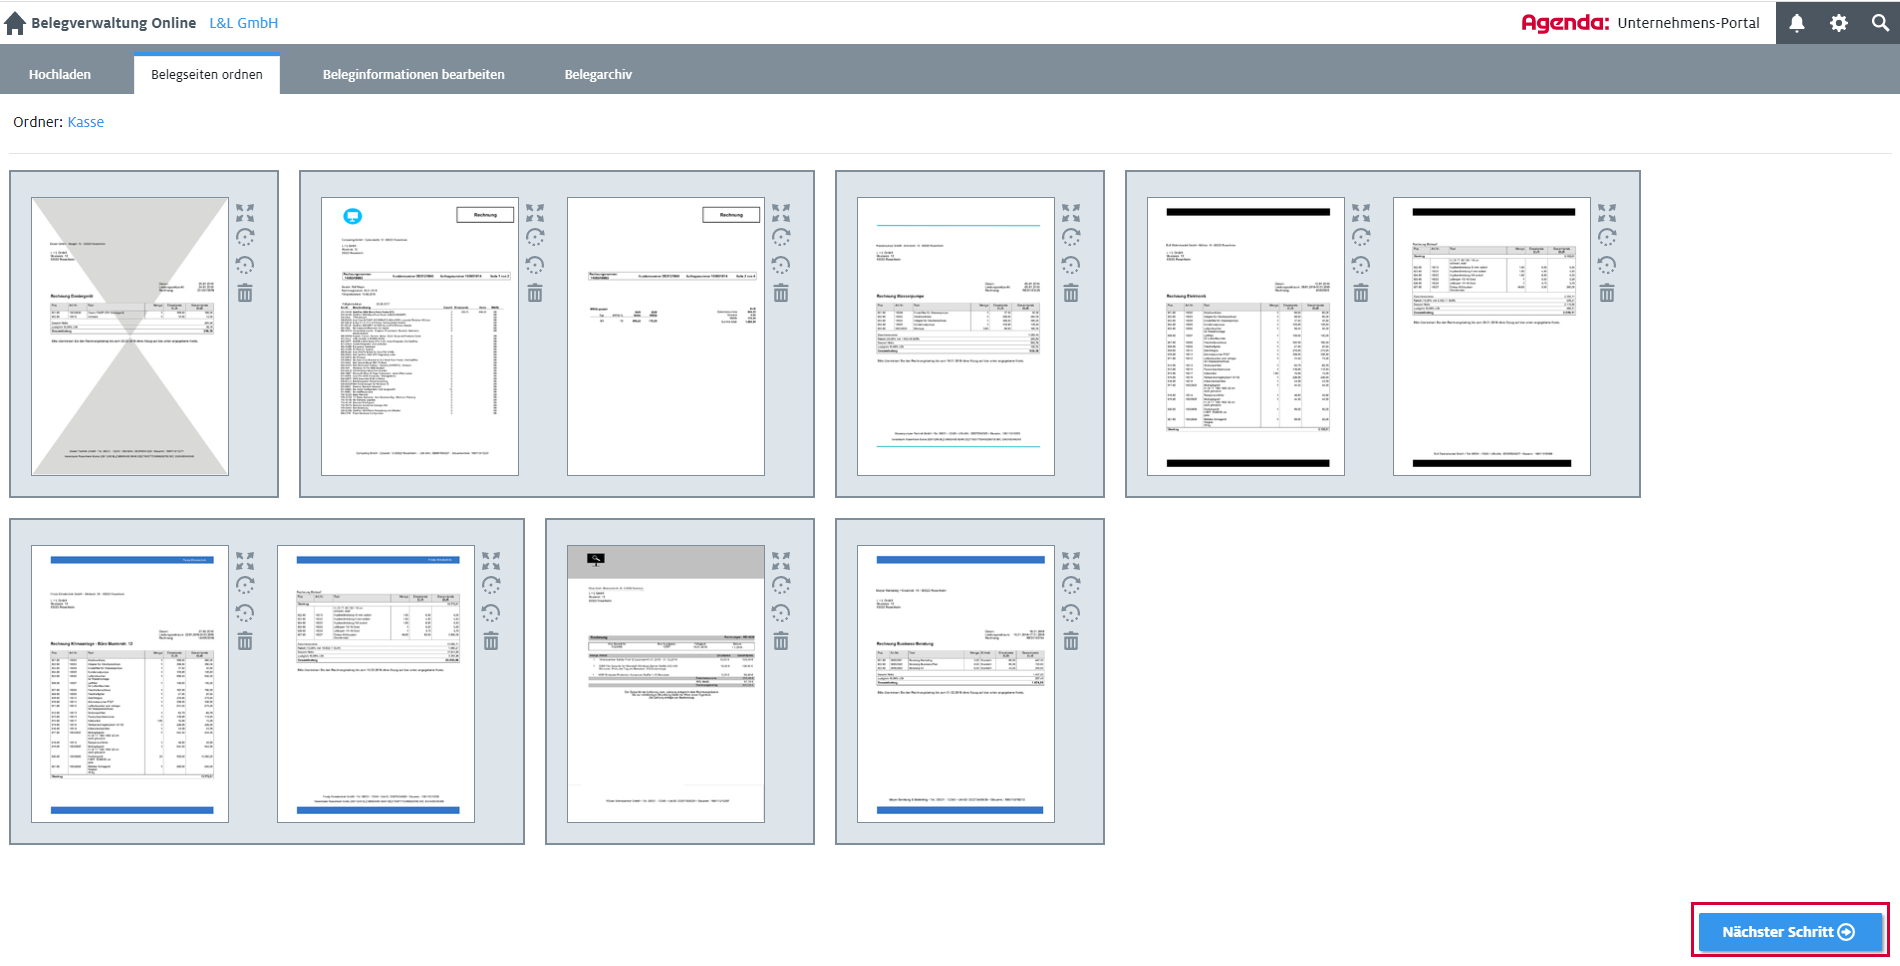Delete the page with blue monitor logo

tap(535, 293)
